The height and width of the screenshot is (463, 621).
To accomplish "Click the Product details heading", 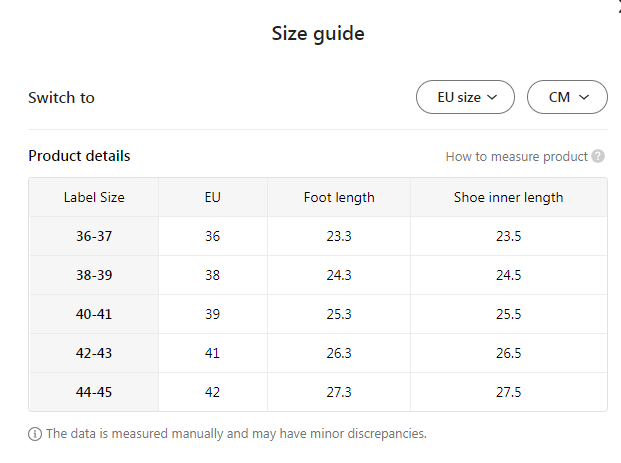I will (x=79, y=155).
